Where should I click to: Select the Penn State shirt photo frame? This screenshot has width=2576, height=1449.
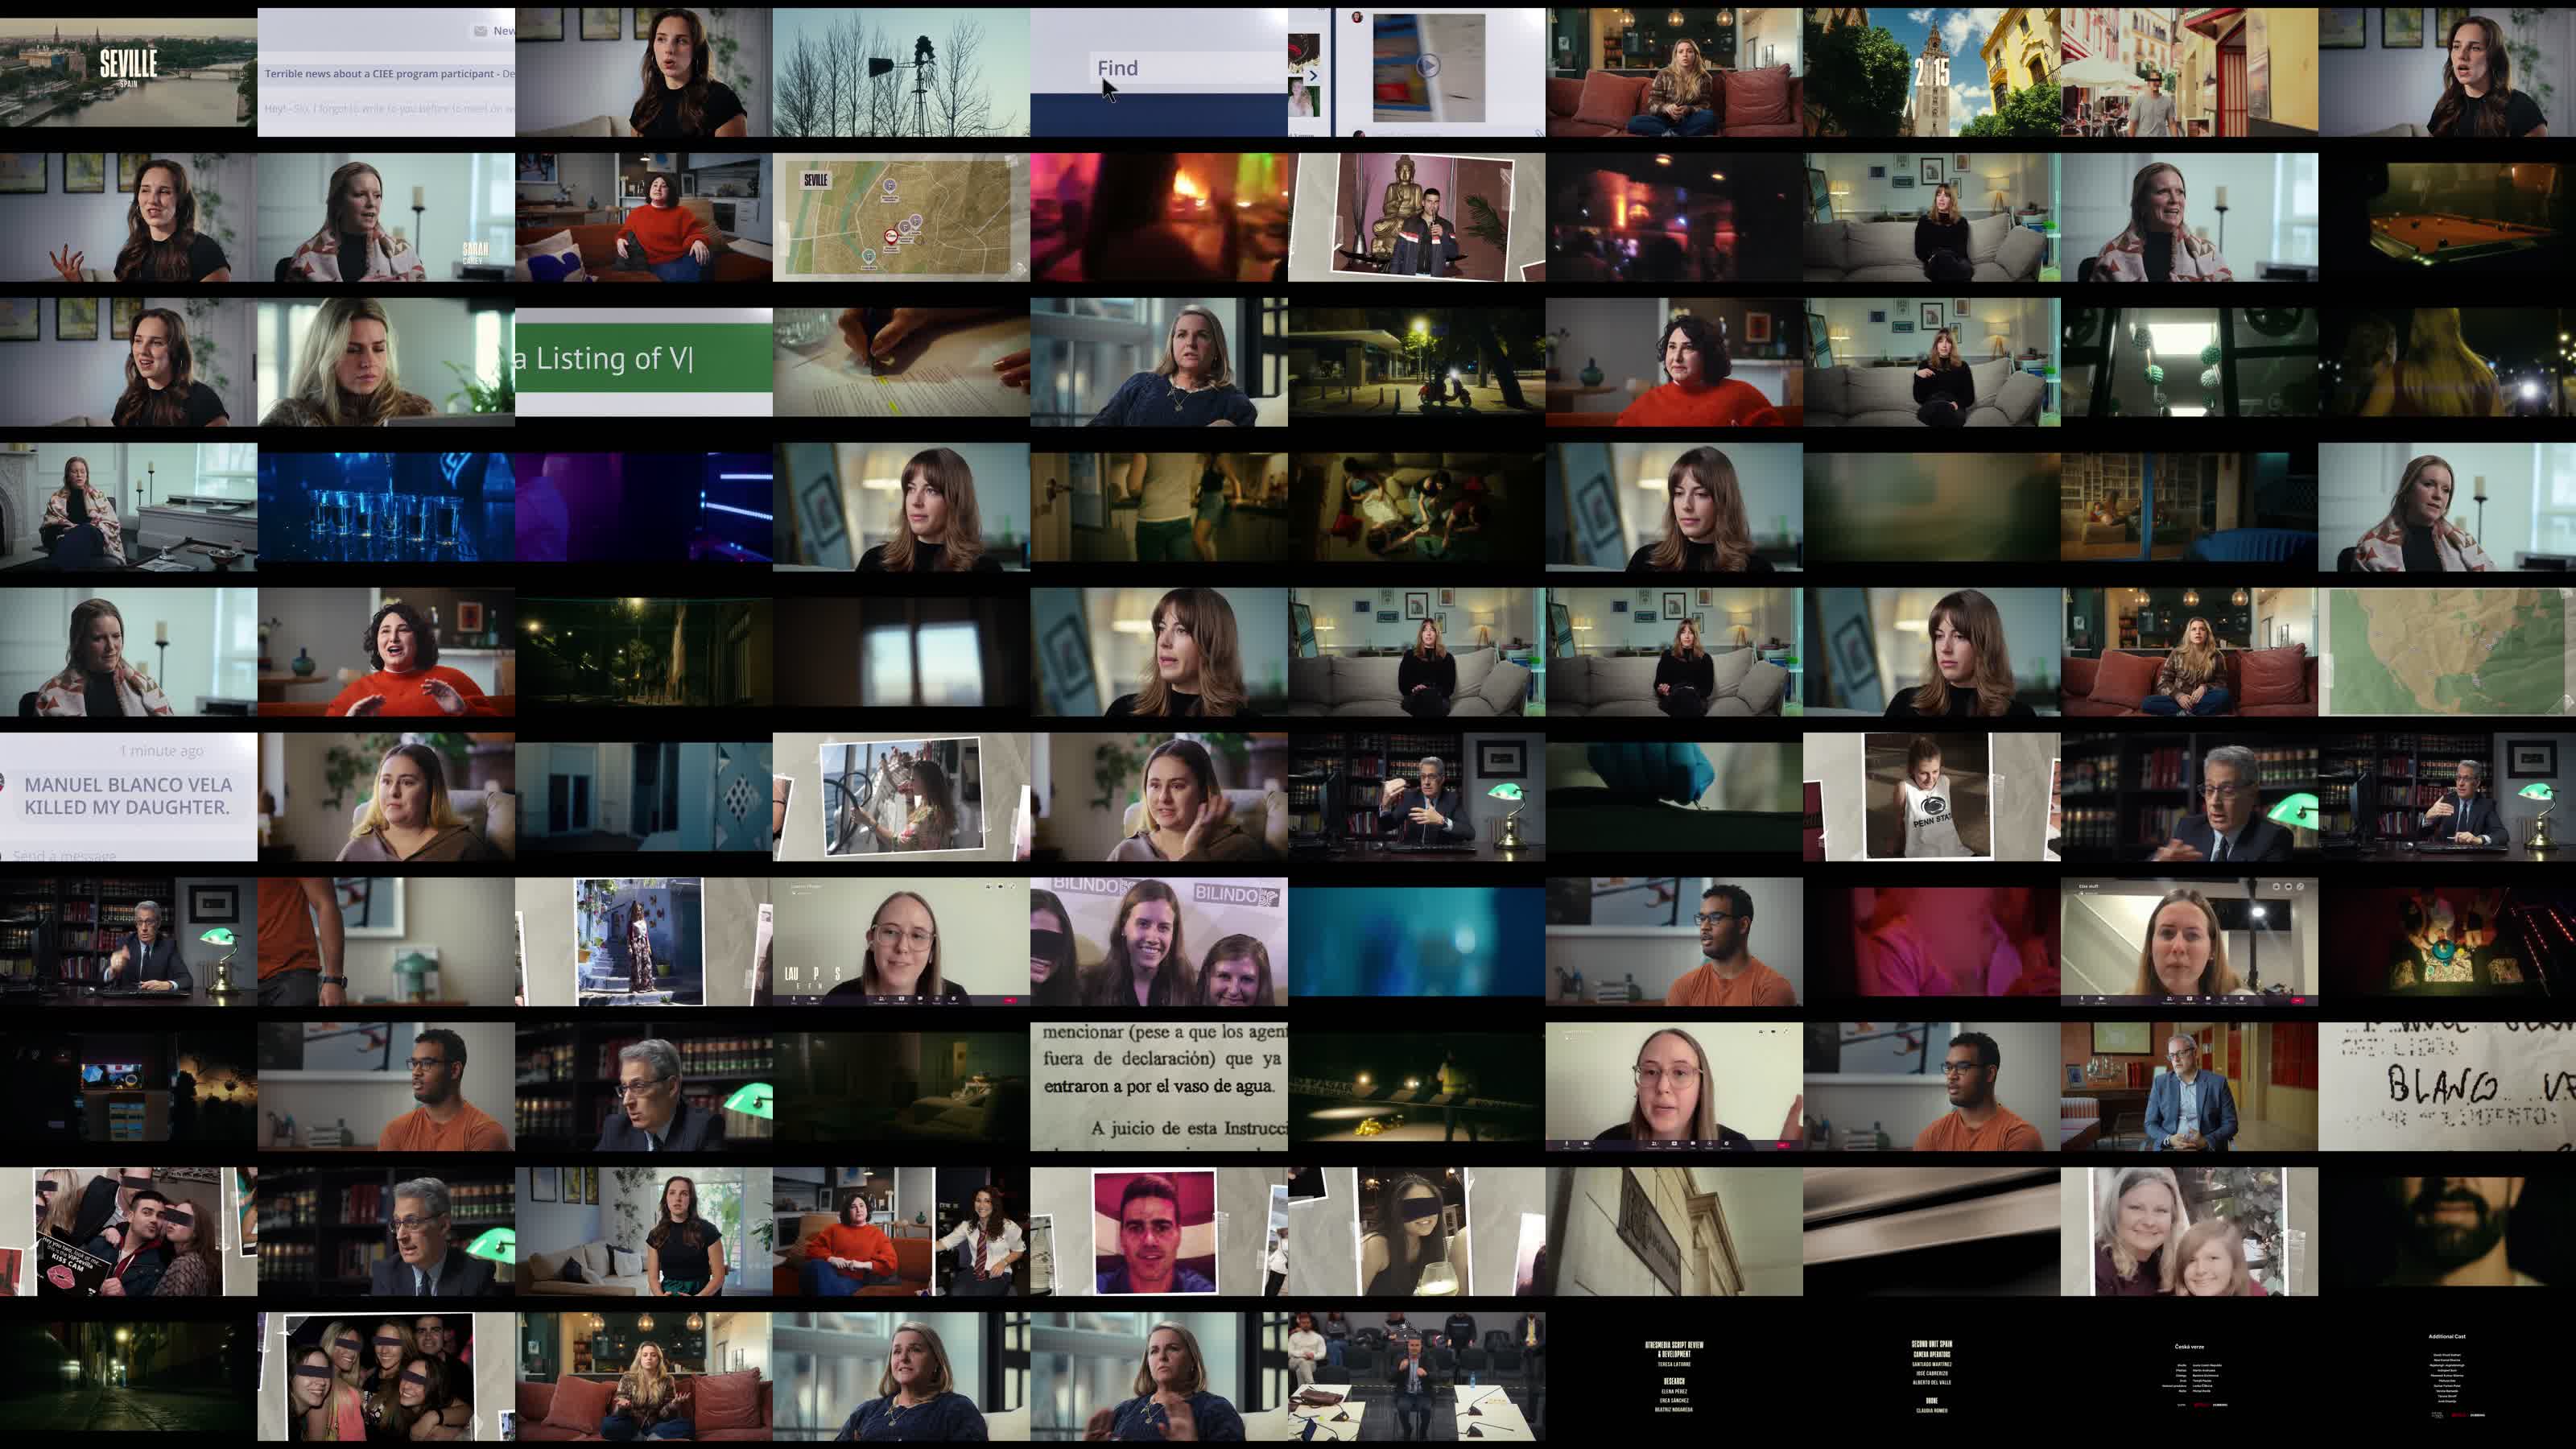click(x=1927, y=796)
